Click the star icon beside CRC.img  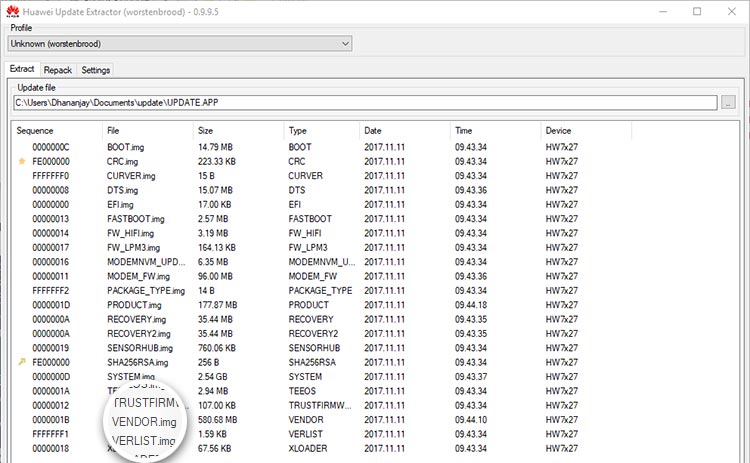click(x=22, y=161)
